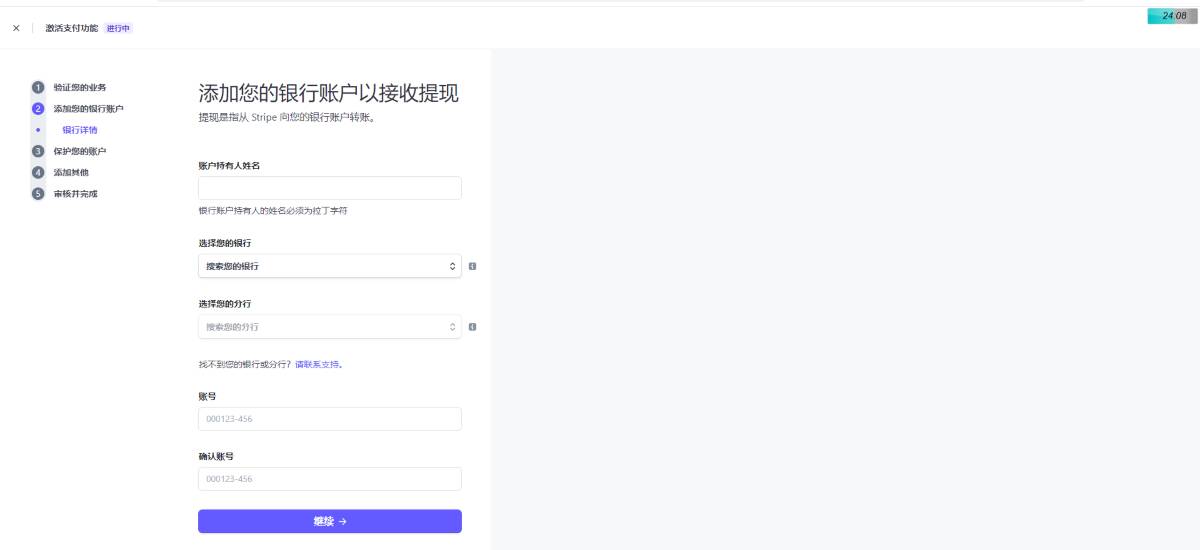Click the 继续 button
Screen dimensions: 1200x550
[x=329, y=521]
